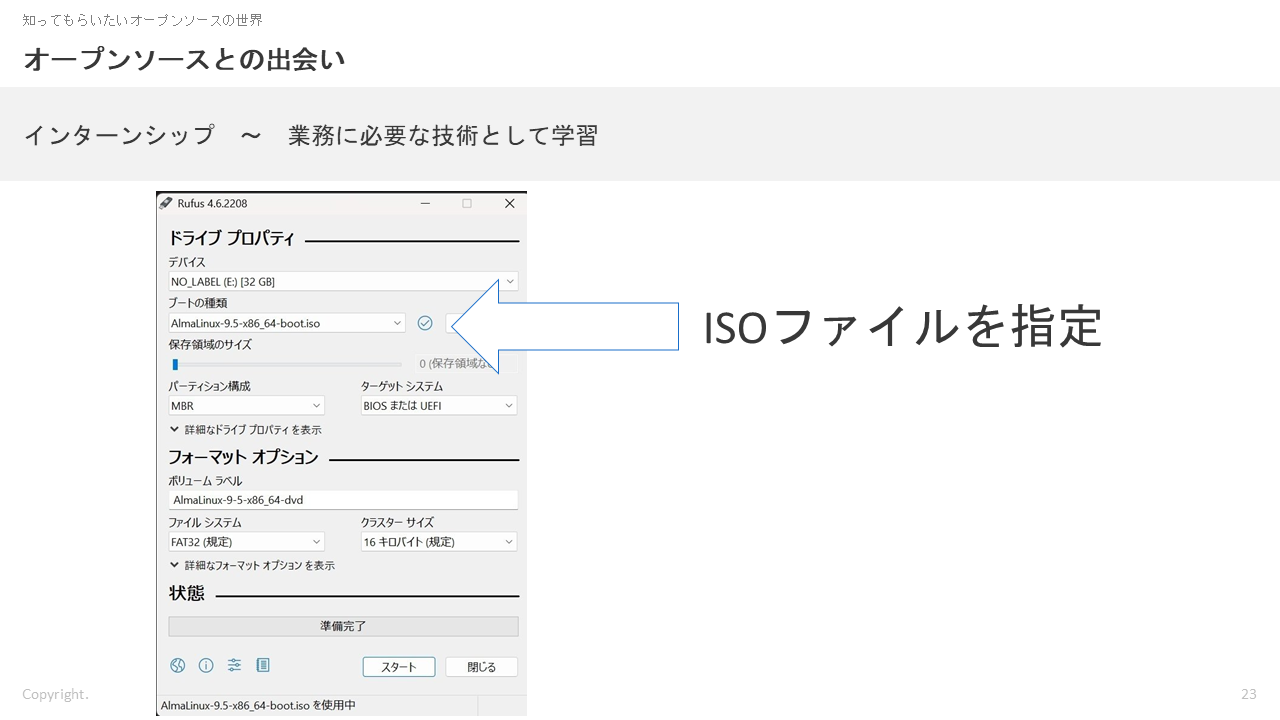Click the Rufus USB icon in title bar

coord(166,203)
